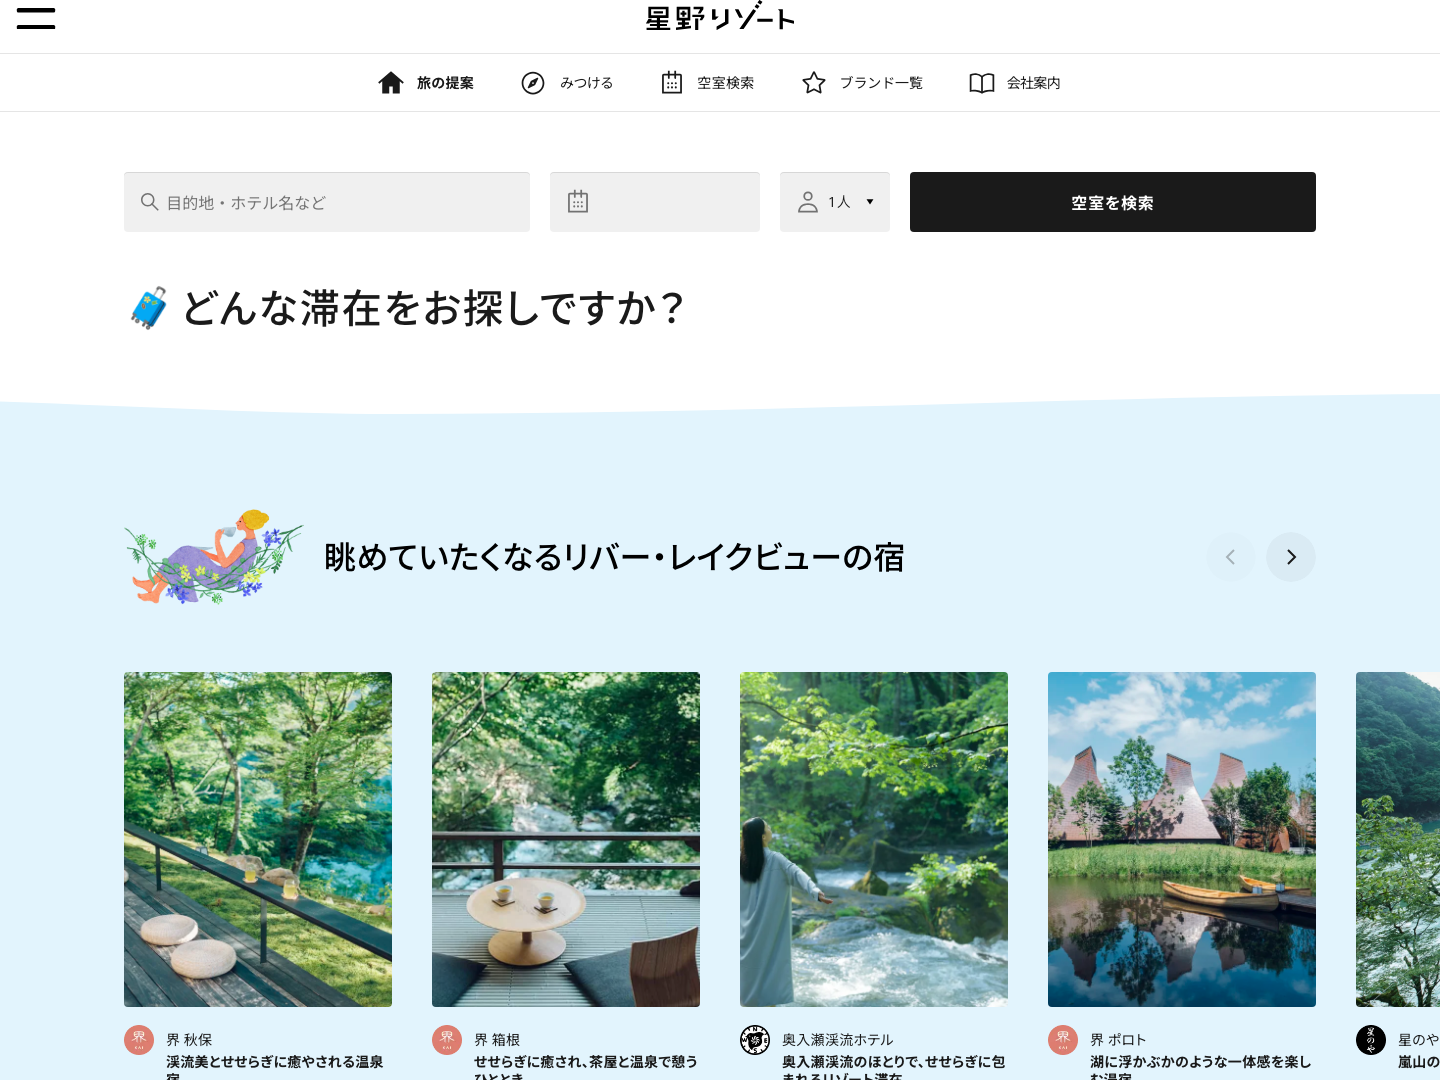Screen dimensions: 1440x1080
Task: Select the 旅の提案 tab
Action: coord(426,83)
